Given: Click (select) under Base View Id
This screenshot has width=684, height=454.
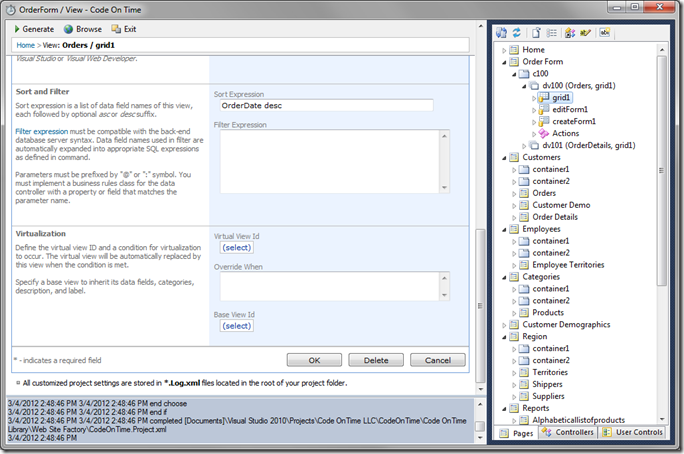Looking at the screenshot, I should click(237, 326).
